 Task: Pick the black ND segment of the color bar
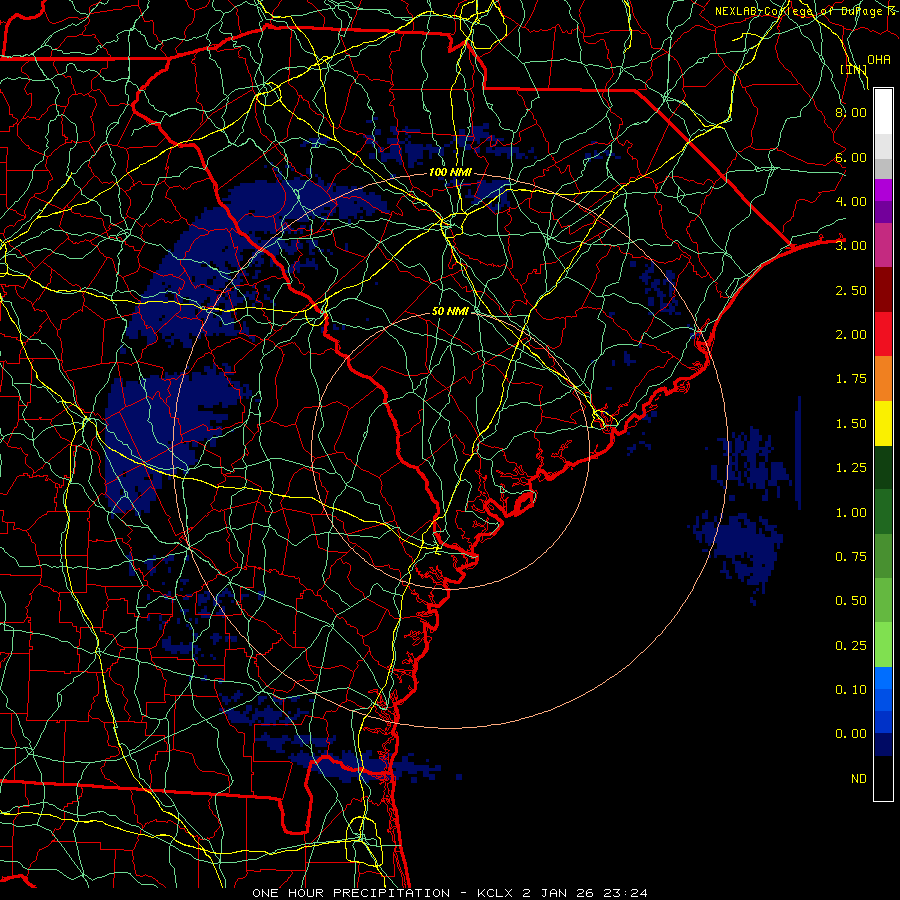883,778
